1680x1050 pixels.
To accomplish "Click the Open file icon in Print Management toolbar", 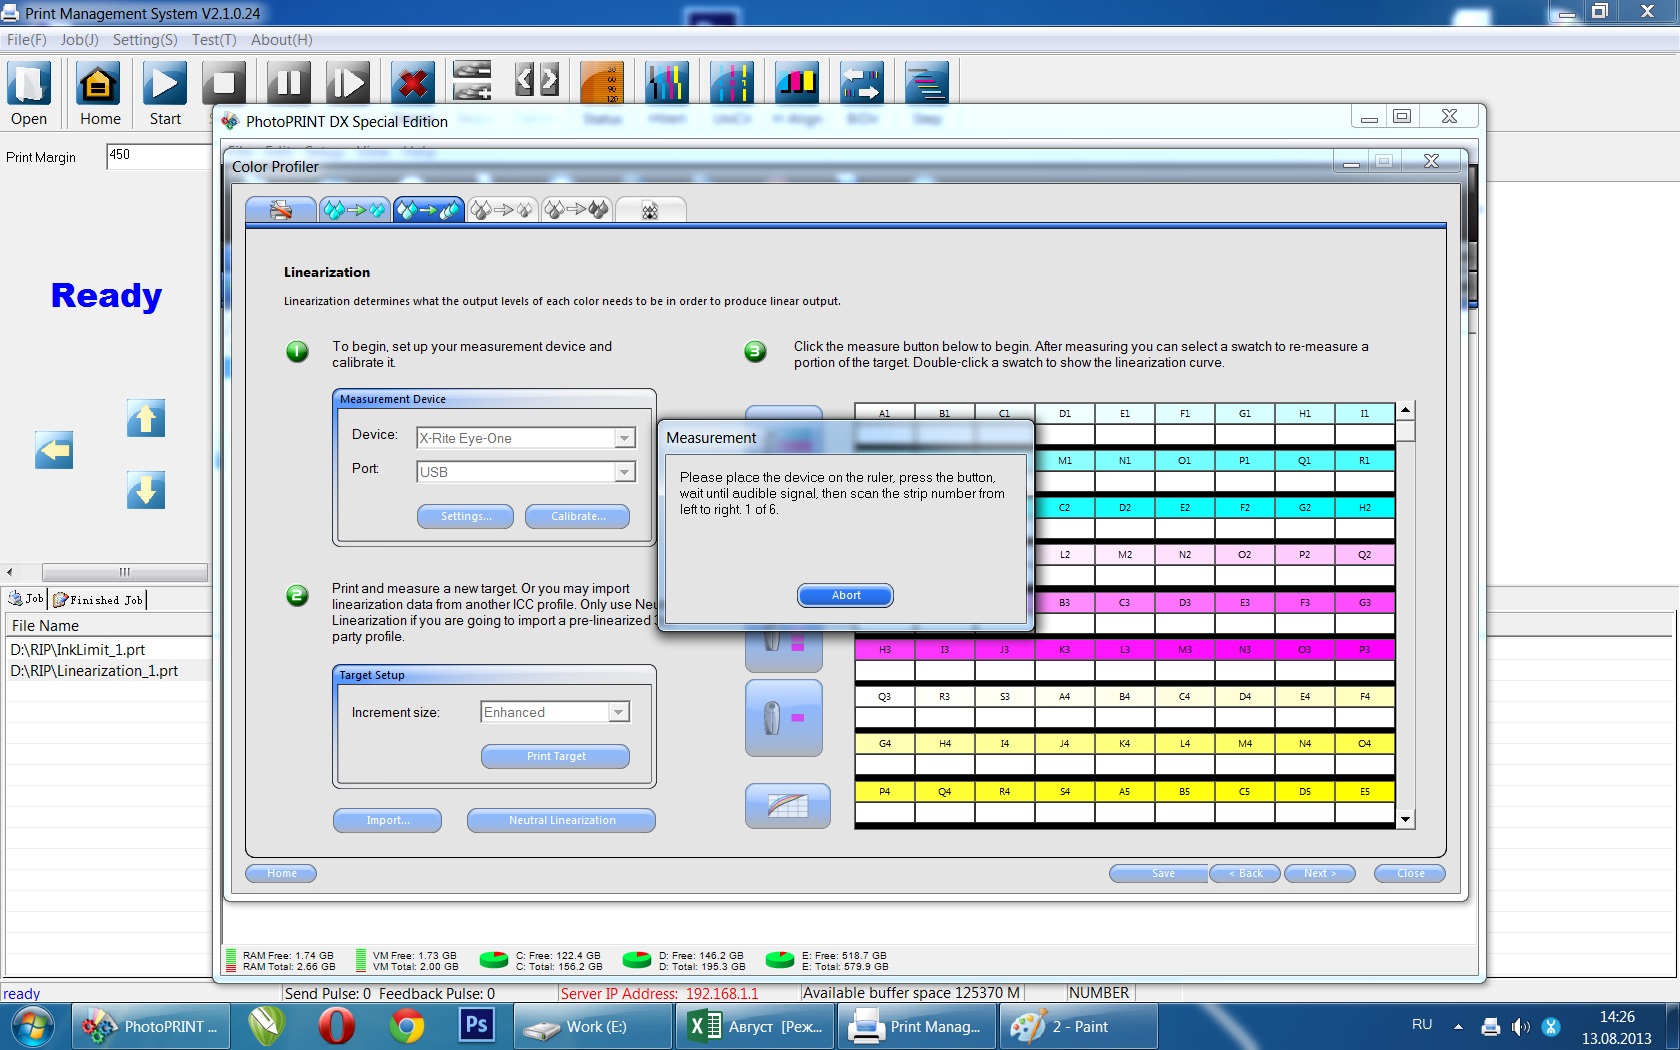I will point(29,83).
